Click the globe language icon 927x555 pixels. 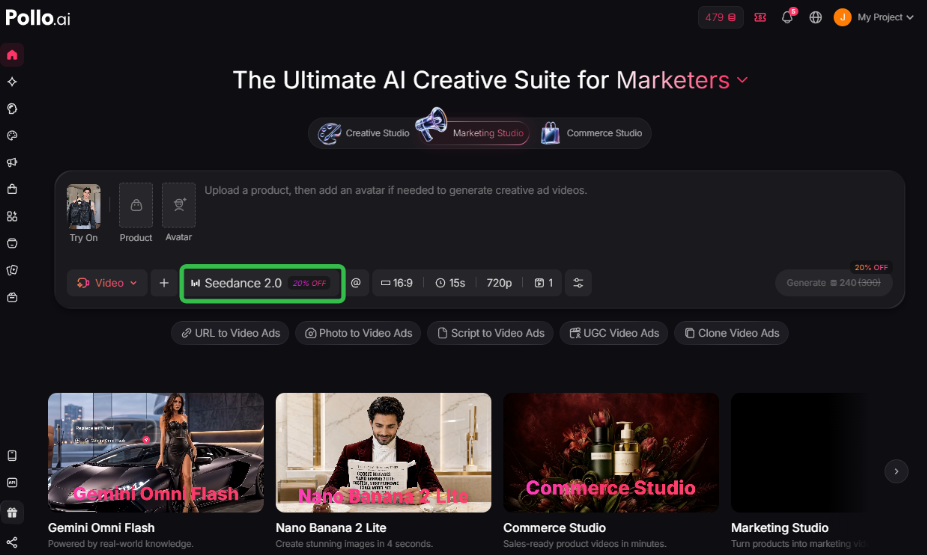[815, 17]
